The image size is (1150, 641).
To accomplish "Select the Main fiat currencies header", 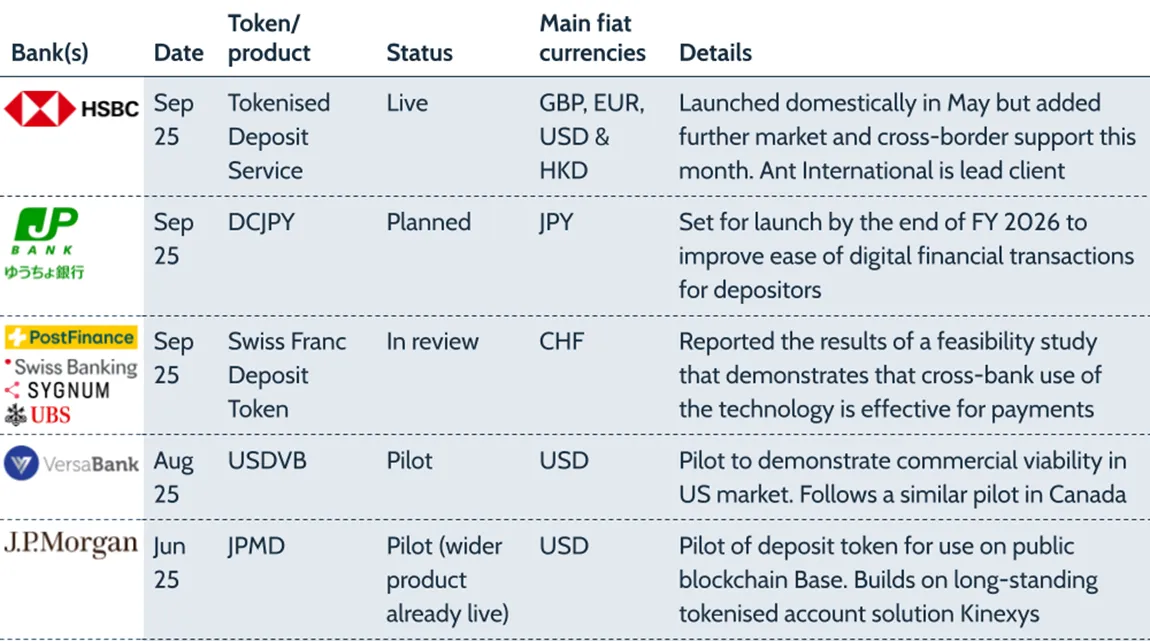I will tap(592, 38).
